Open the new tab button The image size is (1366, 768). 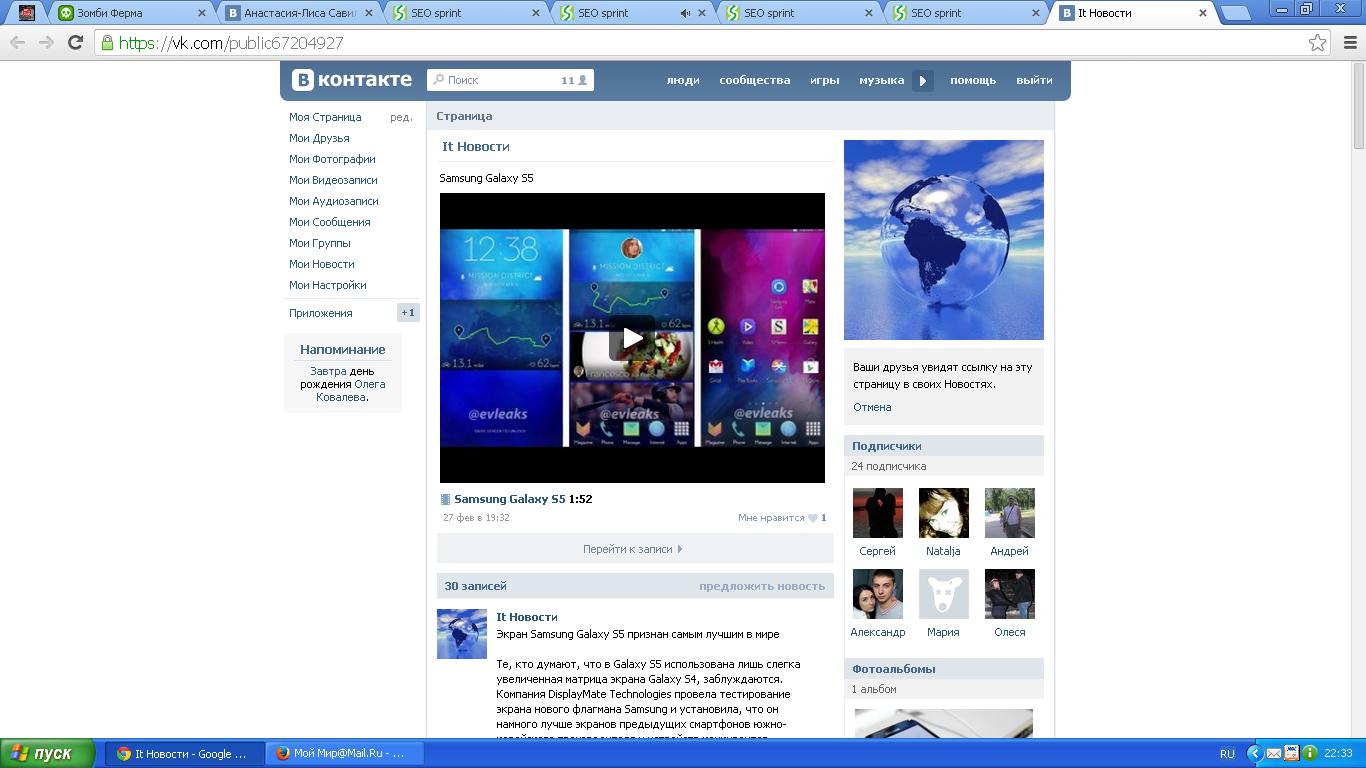click(x=1235, y=13)
